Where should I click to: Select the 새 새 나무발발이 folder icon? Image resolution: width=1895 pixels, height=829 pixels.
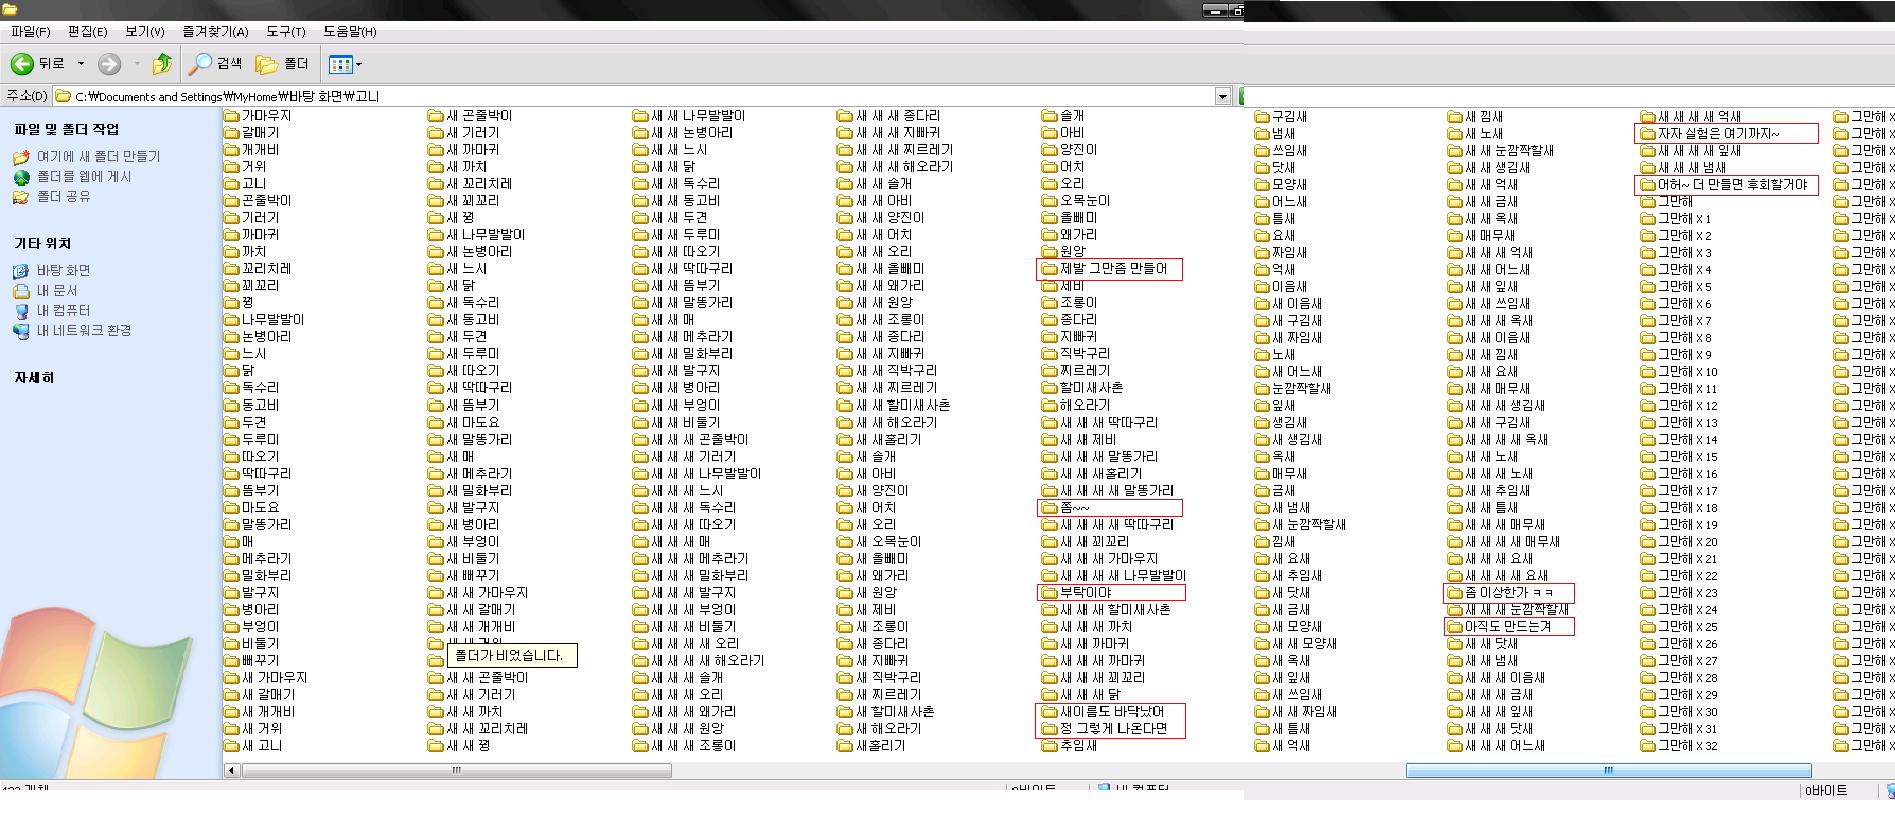pyautogui.click(x=641, y=116)
